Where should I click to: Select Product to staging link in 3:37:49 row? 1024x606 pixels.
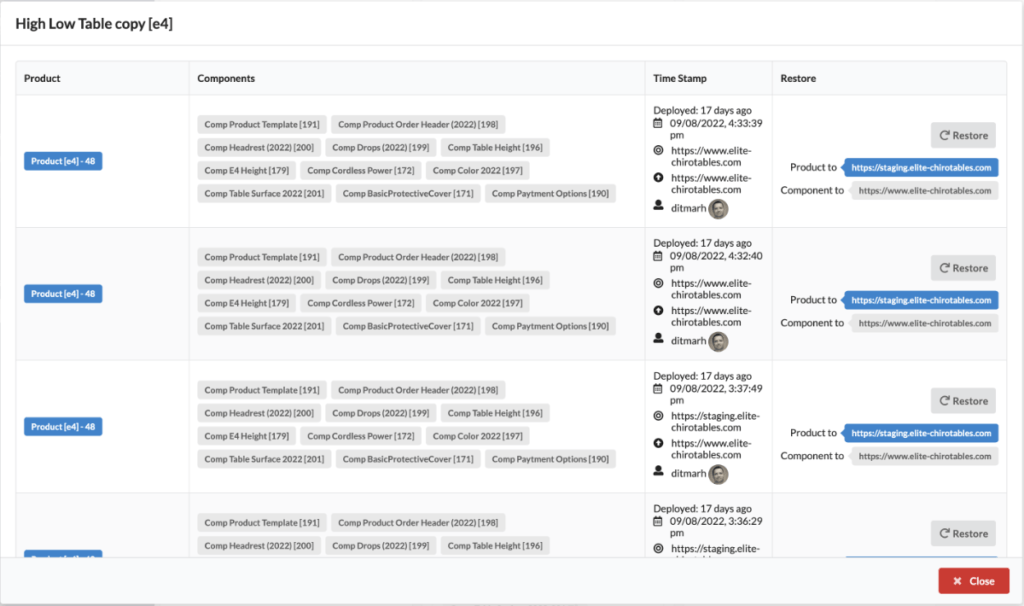click(921, 433)
